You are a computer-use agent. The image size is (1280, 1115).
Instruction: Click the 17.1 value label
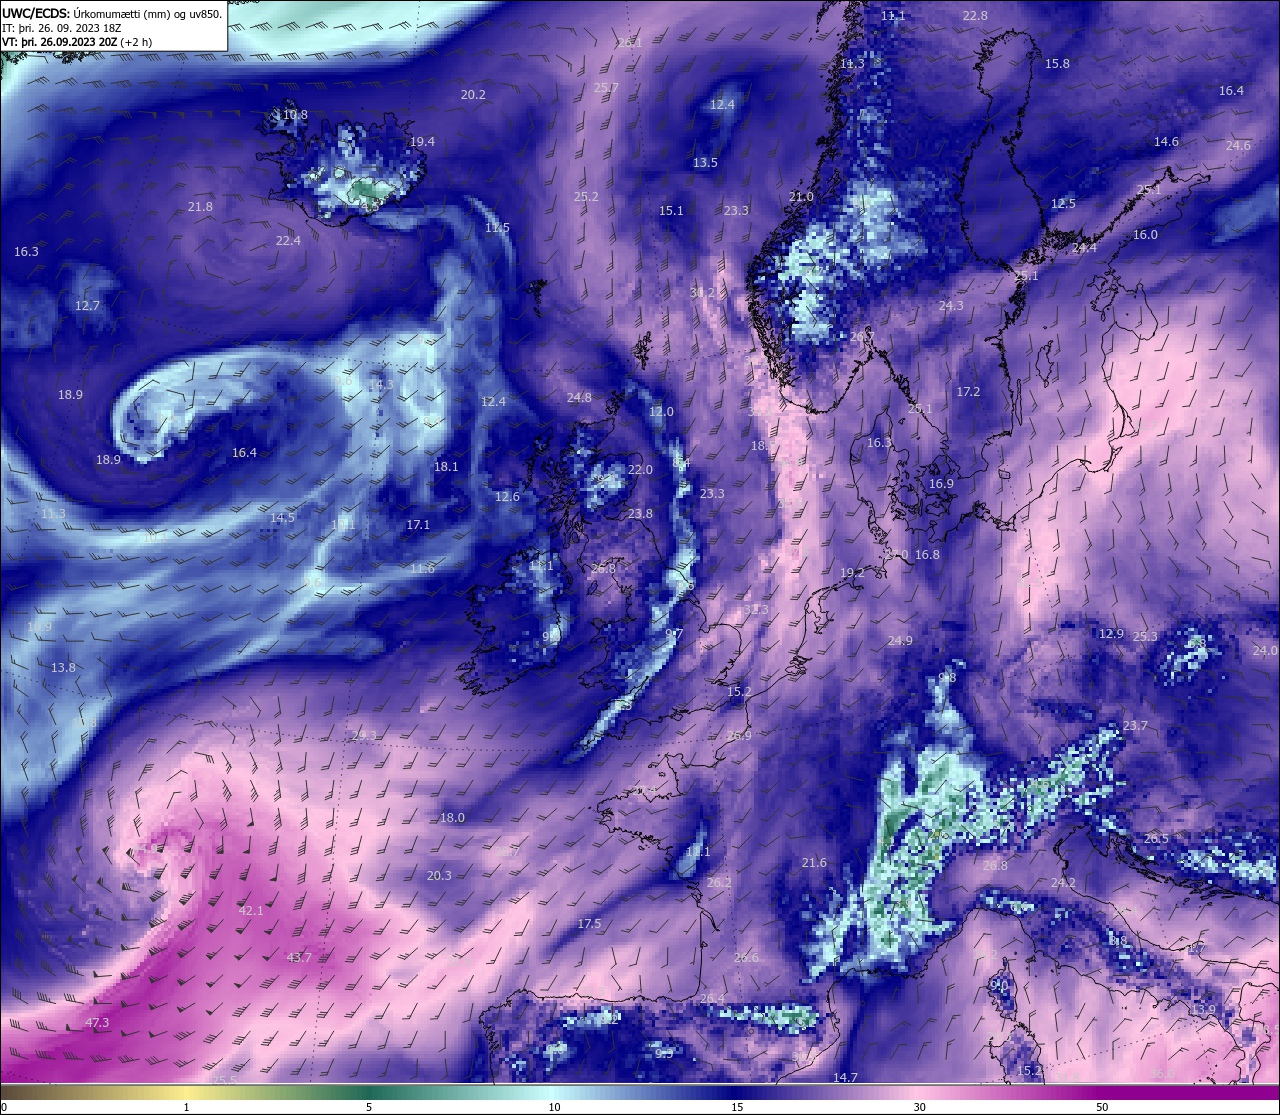[418, 524]
